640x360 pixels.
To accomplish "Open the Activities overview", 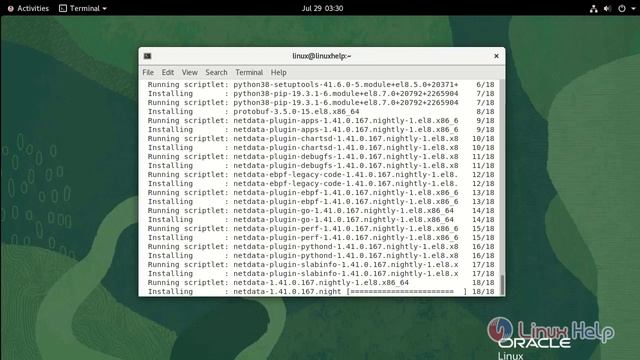I will 28,8.
